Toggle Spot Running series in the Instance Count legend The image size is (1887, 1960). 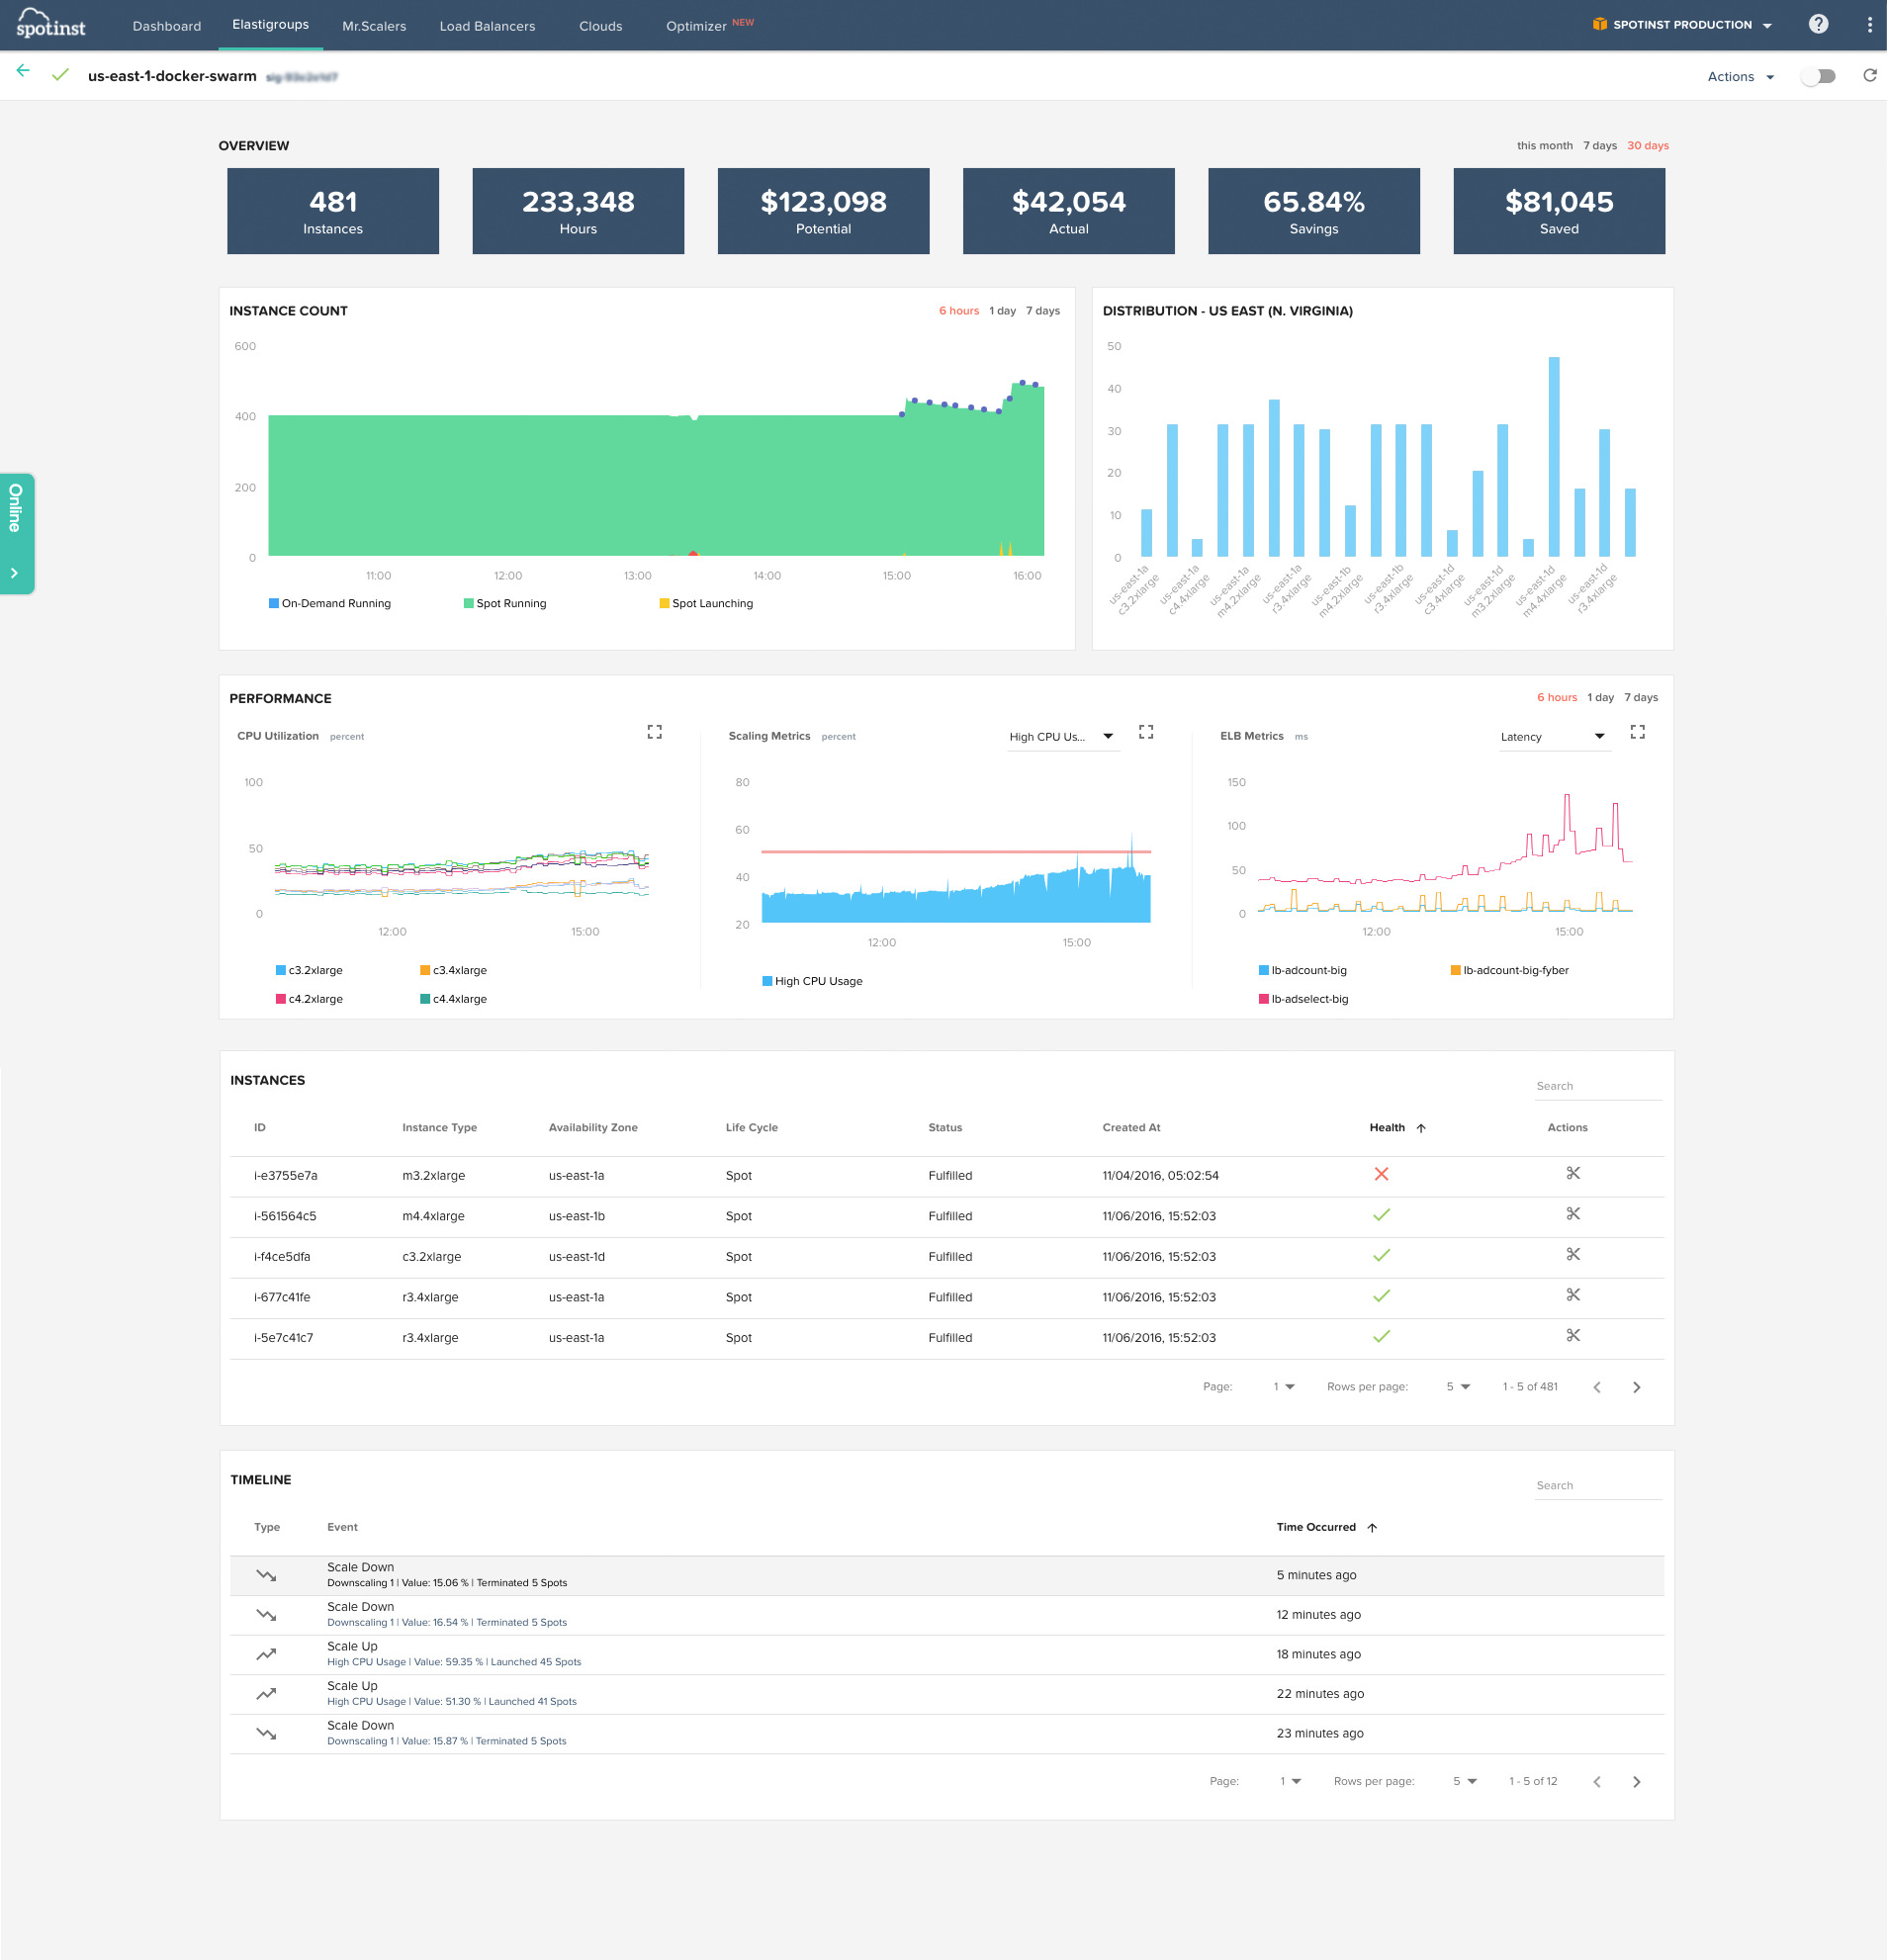click(x=504, y=603)
